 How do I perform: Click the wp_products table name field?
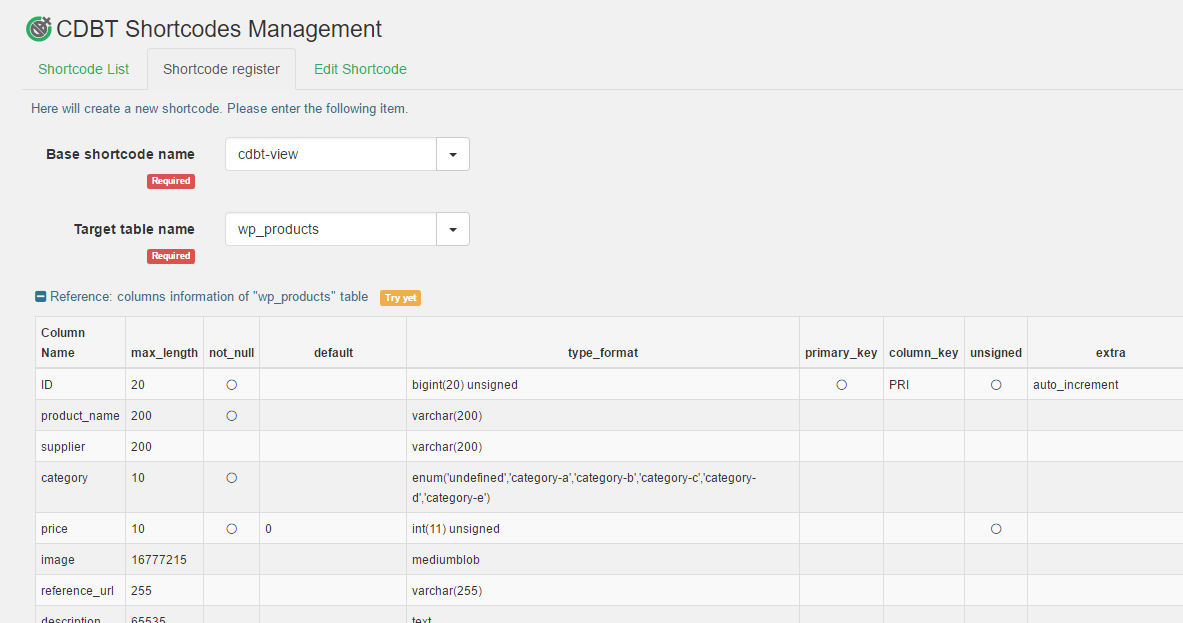[x=331, y=229]
